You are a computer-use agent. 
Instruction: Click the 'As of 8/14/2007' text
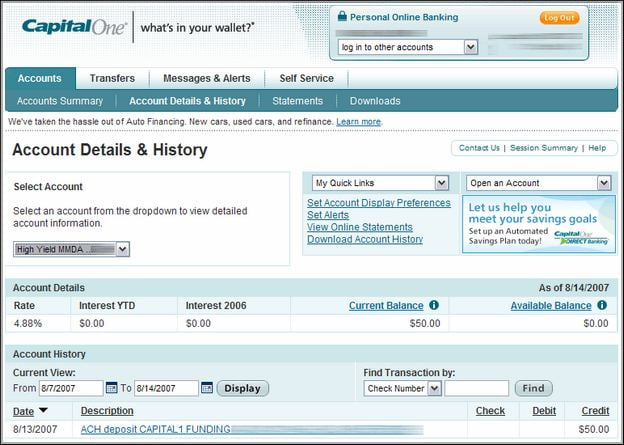pos(574,288)
